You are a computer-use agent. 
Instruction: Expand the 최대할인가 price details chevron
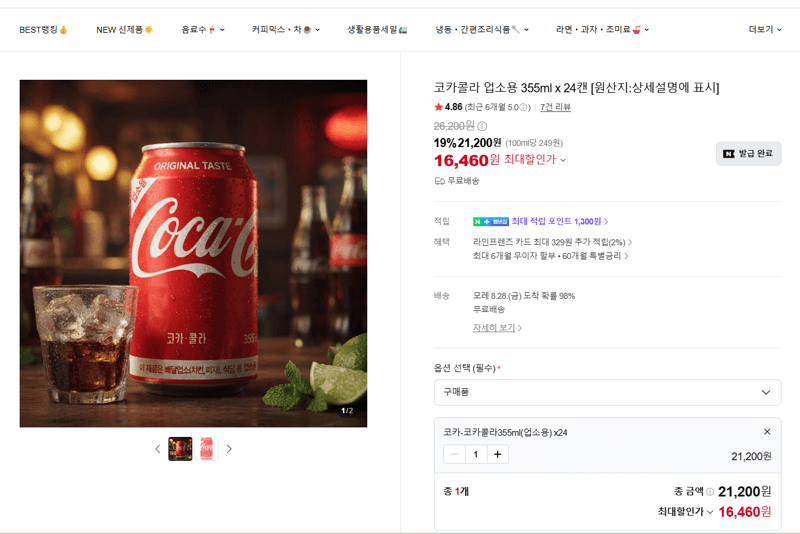coord(563,160)
